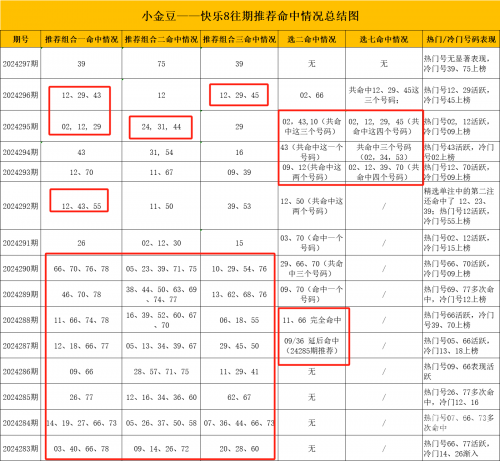This screenshot has width=500, height=461.
Task: Click the 2024288期 row label
Action: [x=21, y=320]
